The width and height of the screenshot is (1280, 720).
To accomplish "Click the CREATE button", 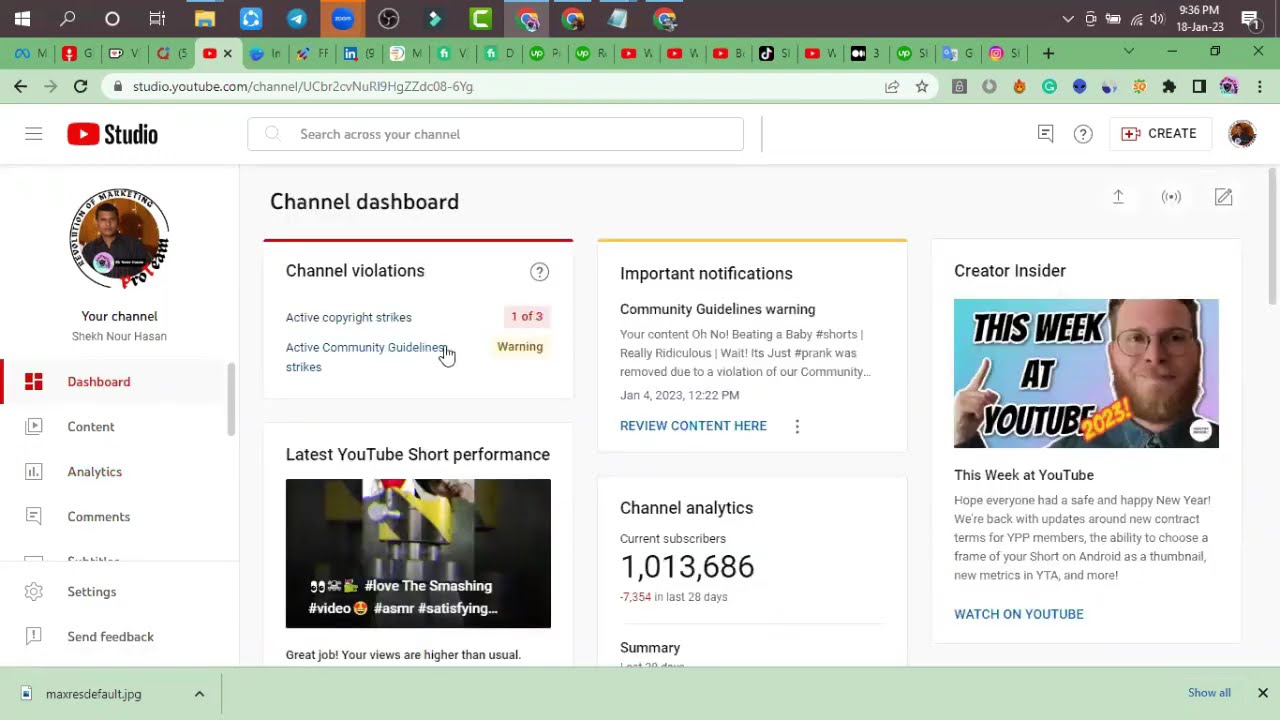I will coord(1160,134).
